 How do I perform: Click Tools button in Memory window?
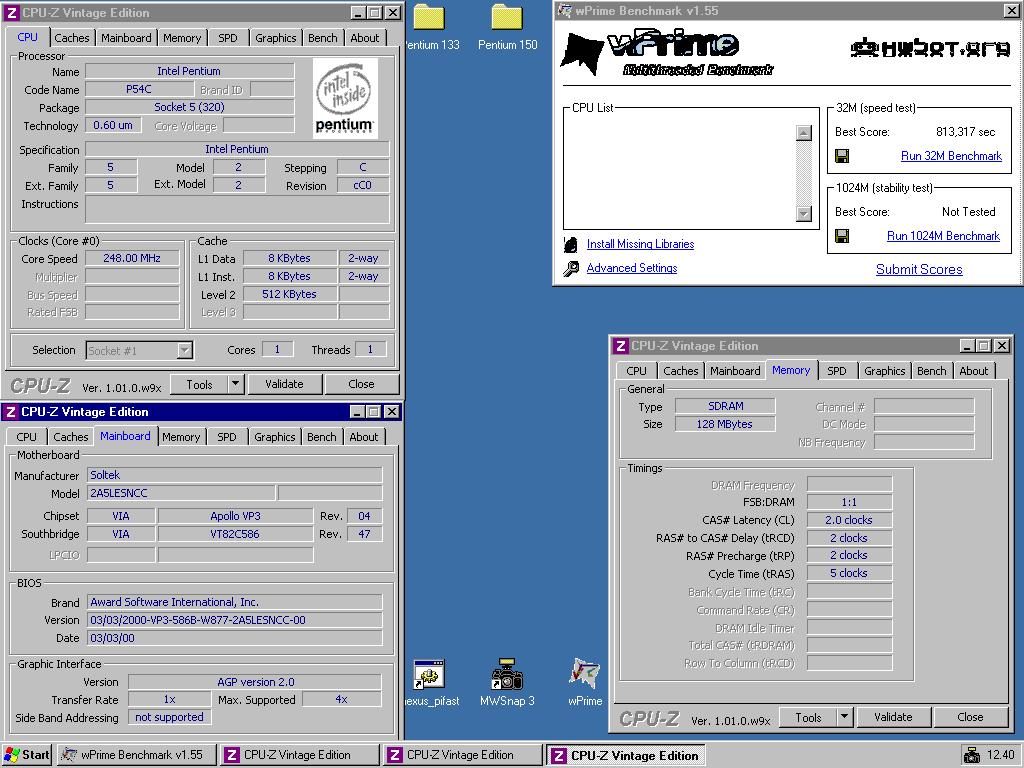point(808,717)
